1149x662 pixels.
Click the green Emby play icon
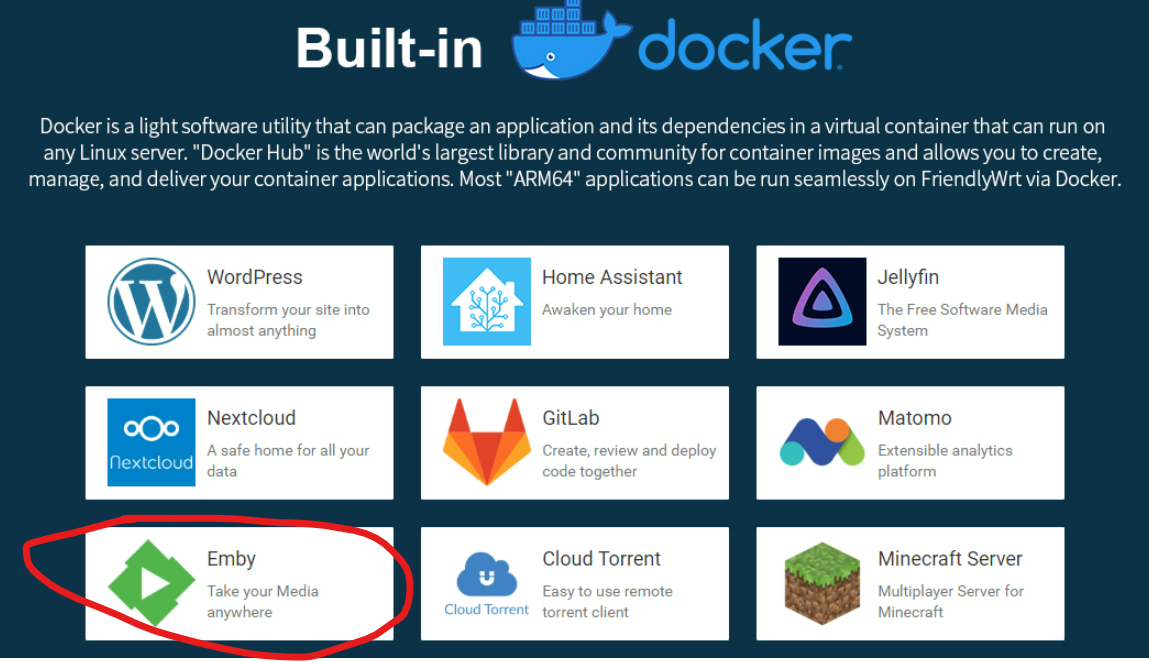pyautogui.click(x=151, y=584)
